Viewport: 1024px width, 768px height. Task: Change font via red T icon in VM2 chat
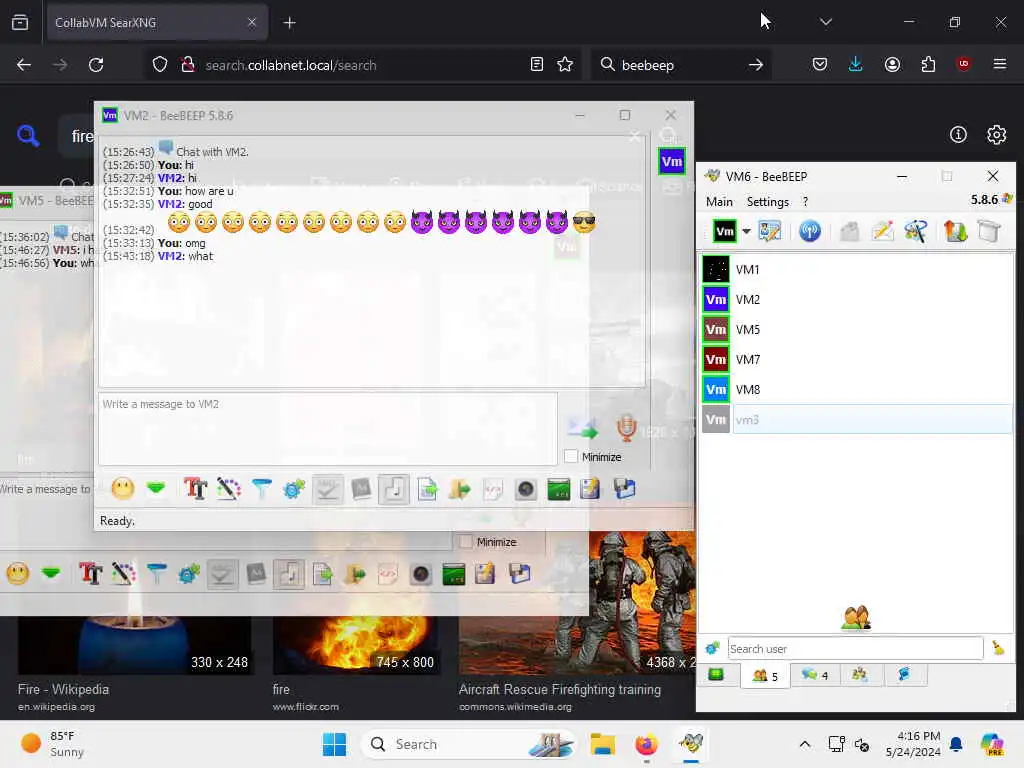click(195, 488)
